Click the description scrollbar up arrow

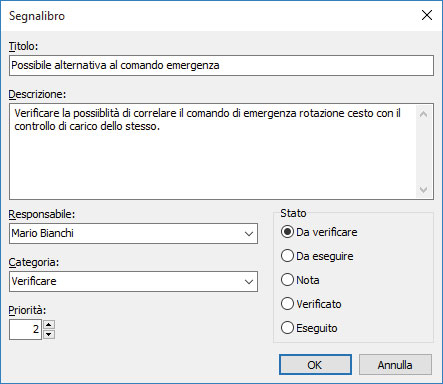click(424, 114)
